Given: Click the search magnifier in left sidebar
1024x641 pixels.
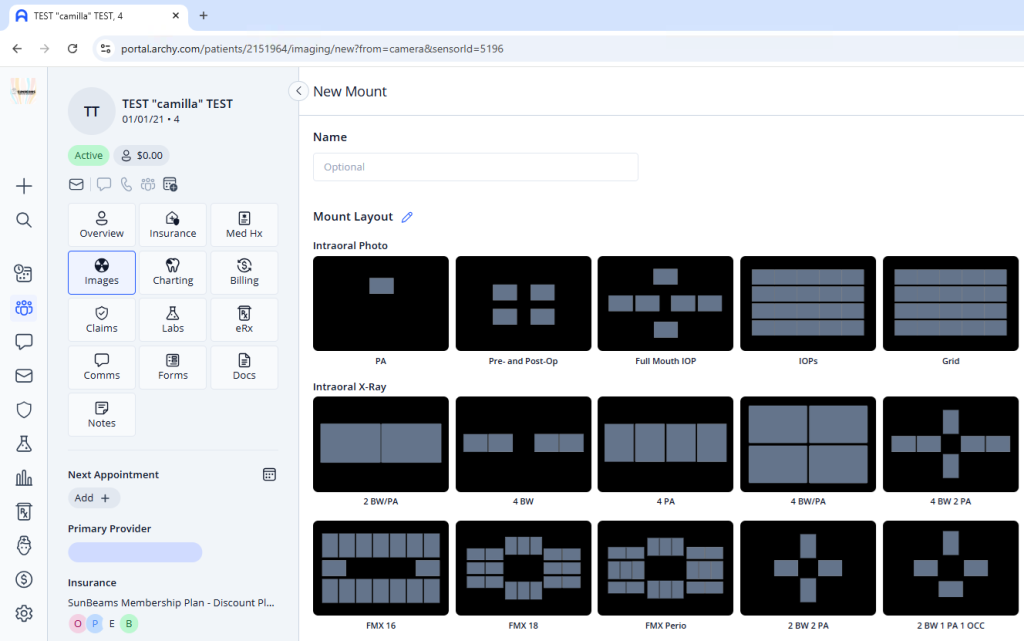Looking at the screenshot, I should pos(24,220).
